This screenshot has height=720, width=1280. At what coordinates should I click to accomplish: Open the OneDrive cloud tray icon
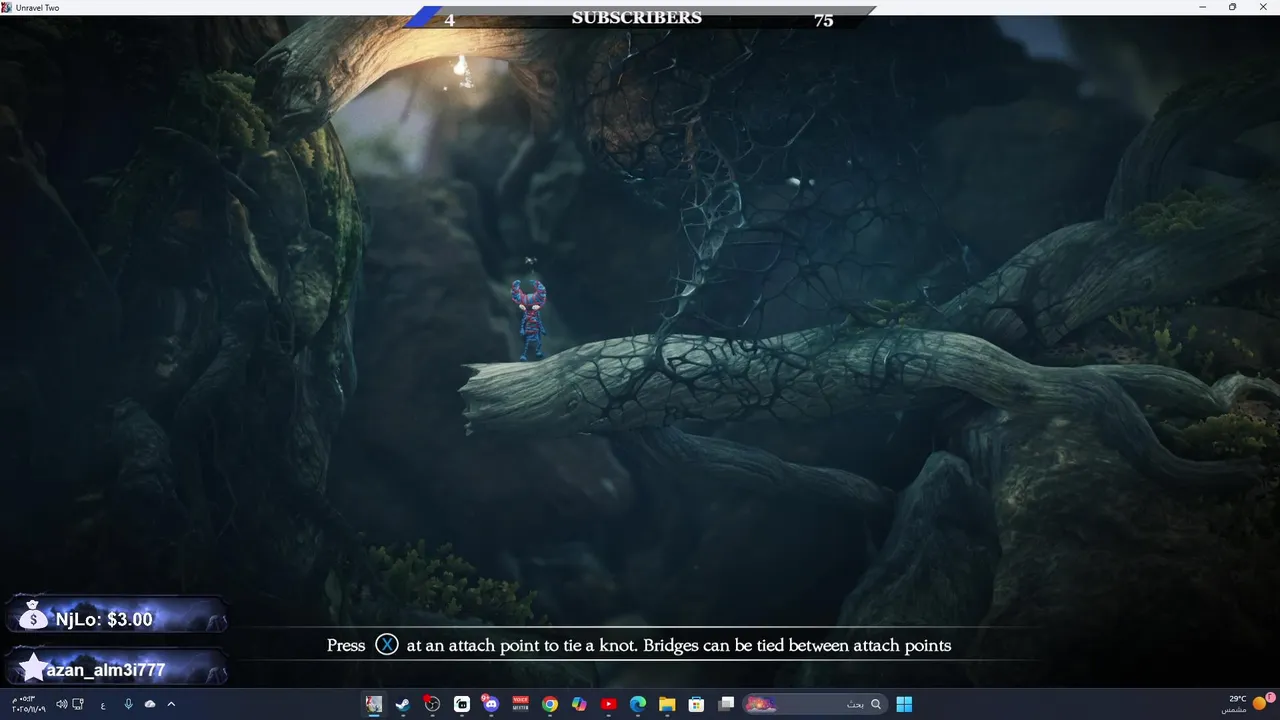click(x=150, y=704)
